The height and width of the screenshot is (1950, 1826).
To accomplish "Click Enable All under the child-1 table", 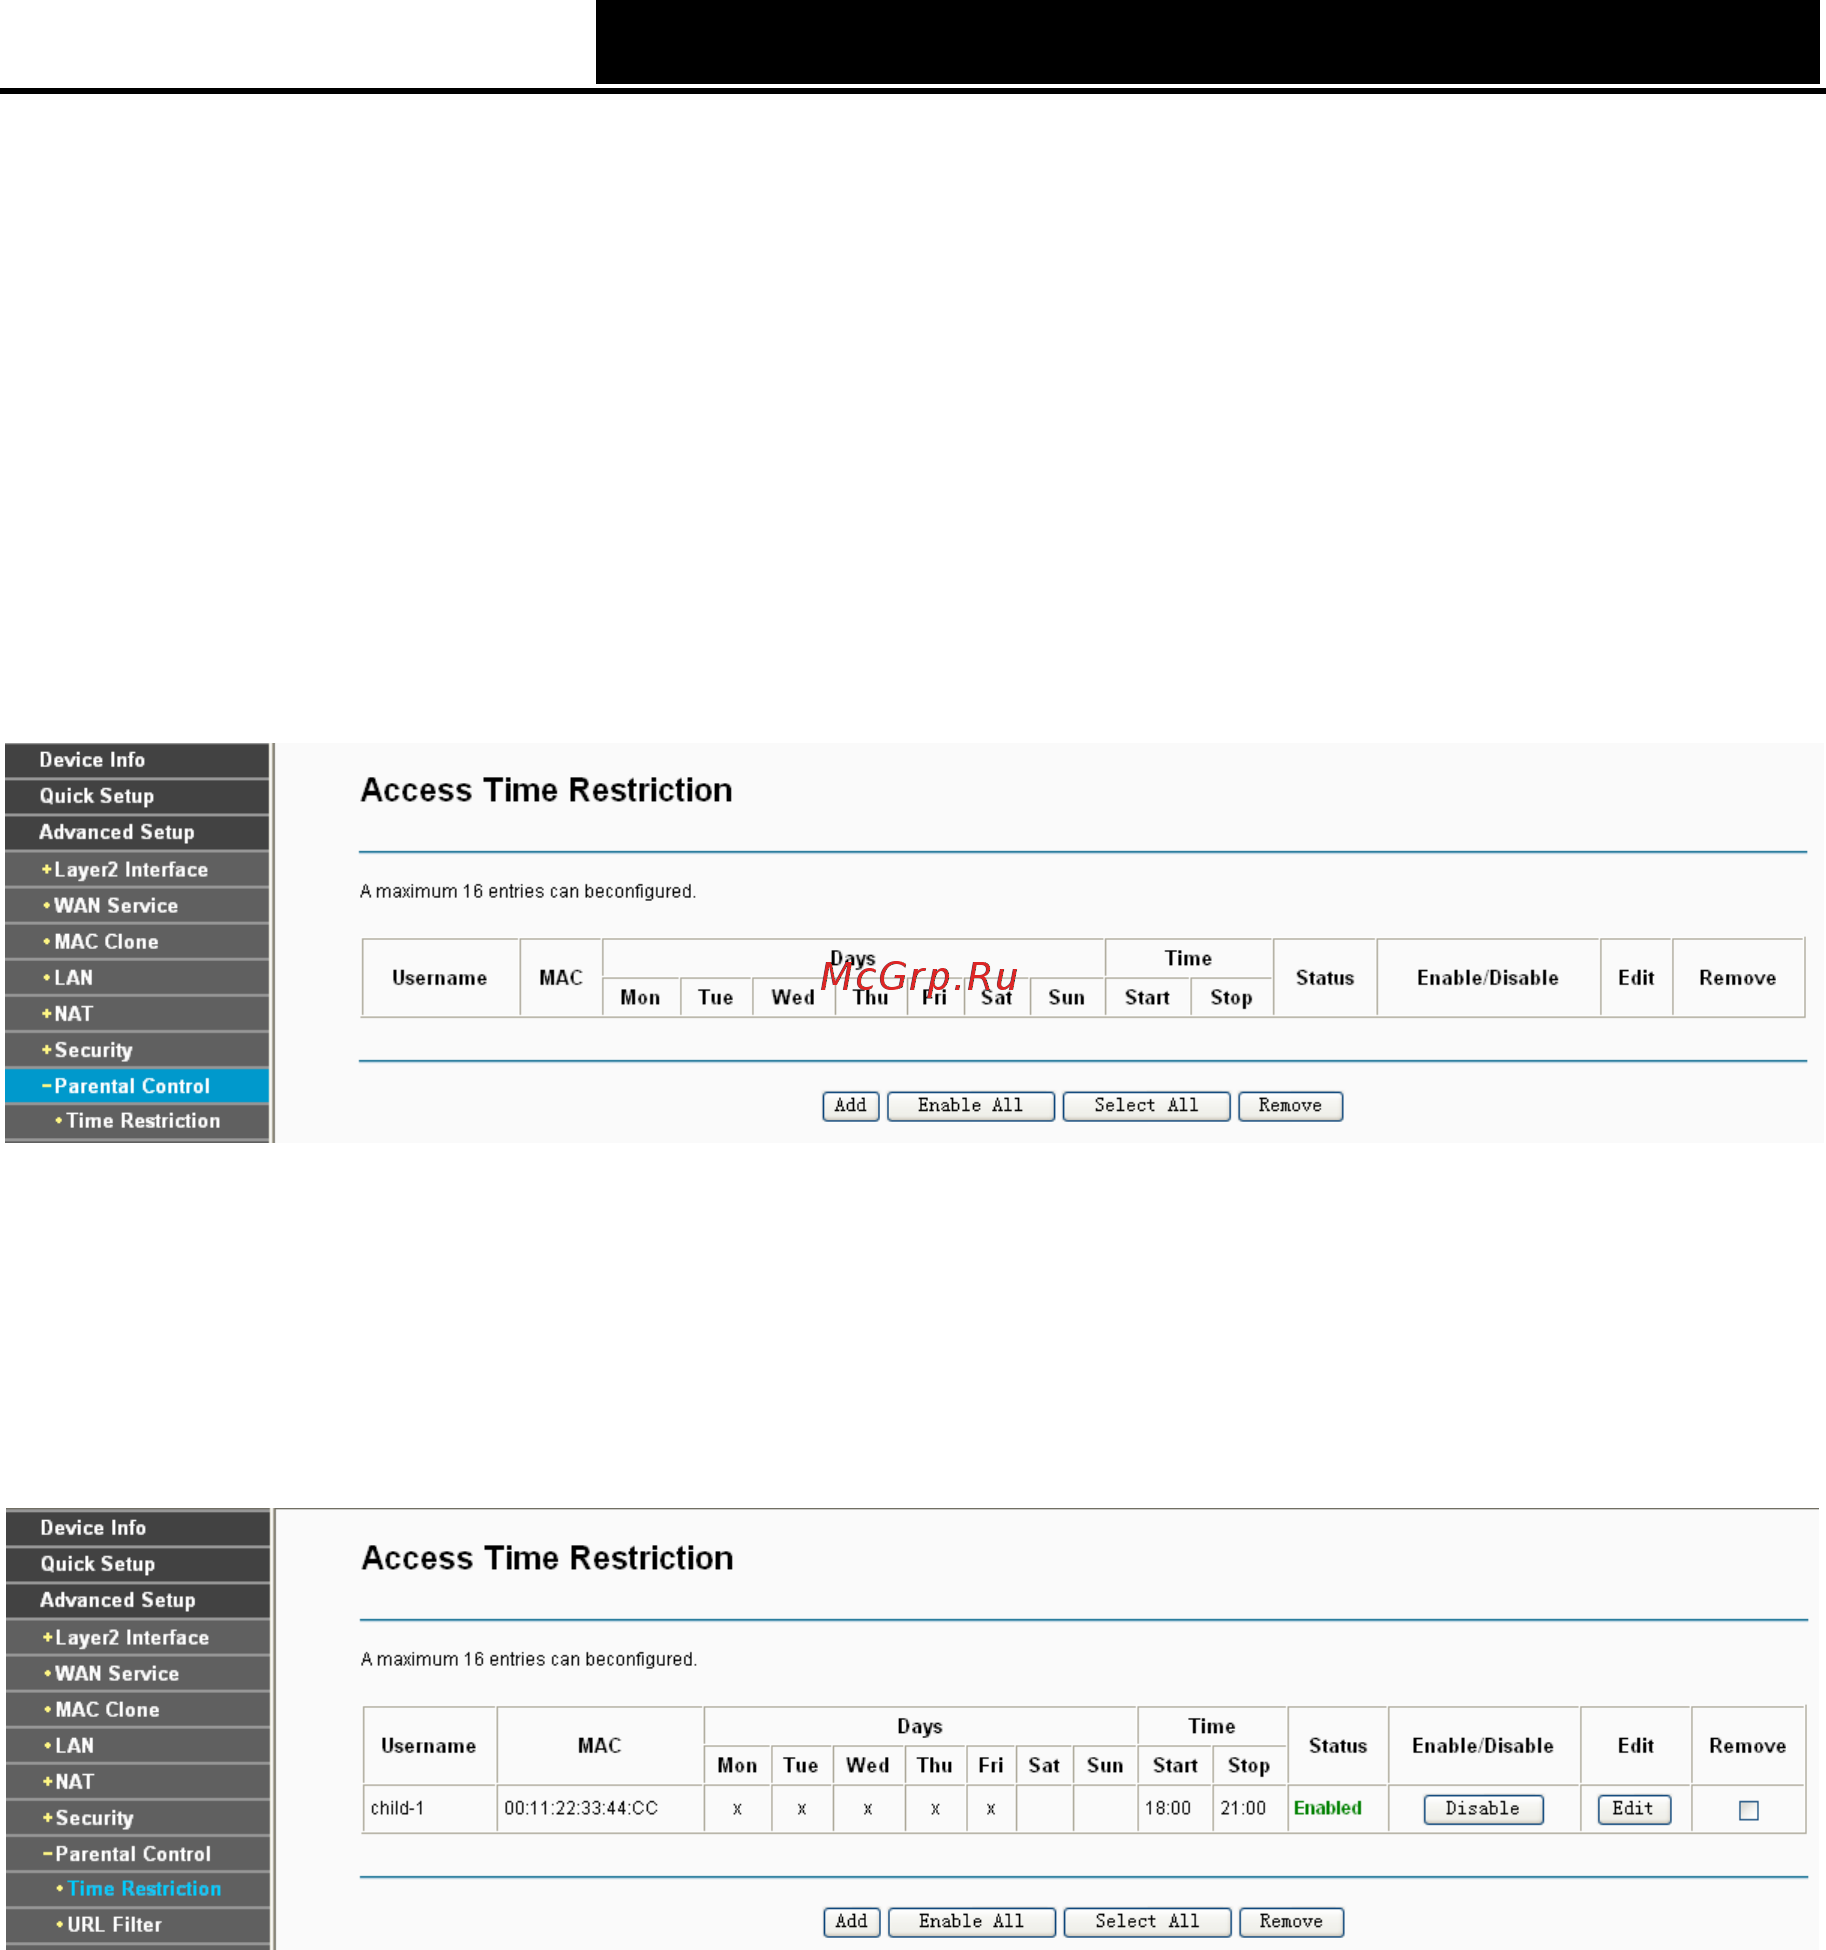I will coord(971,1921).
